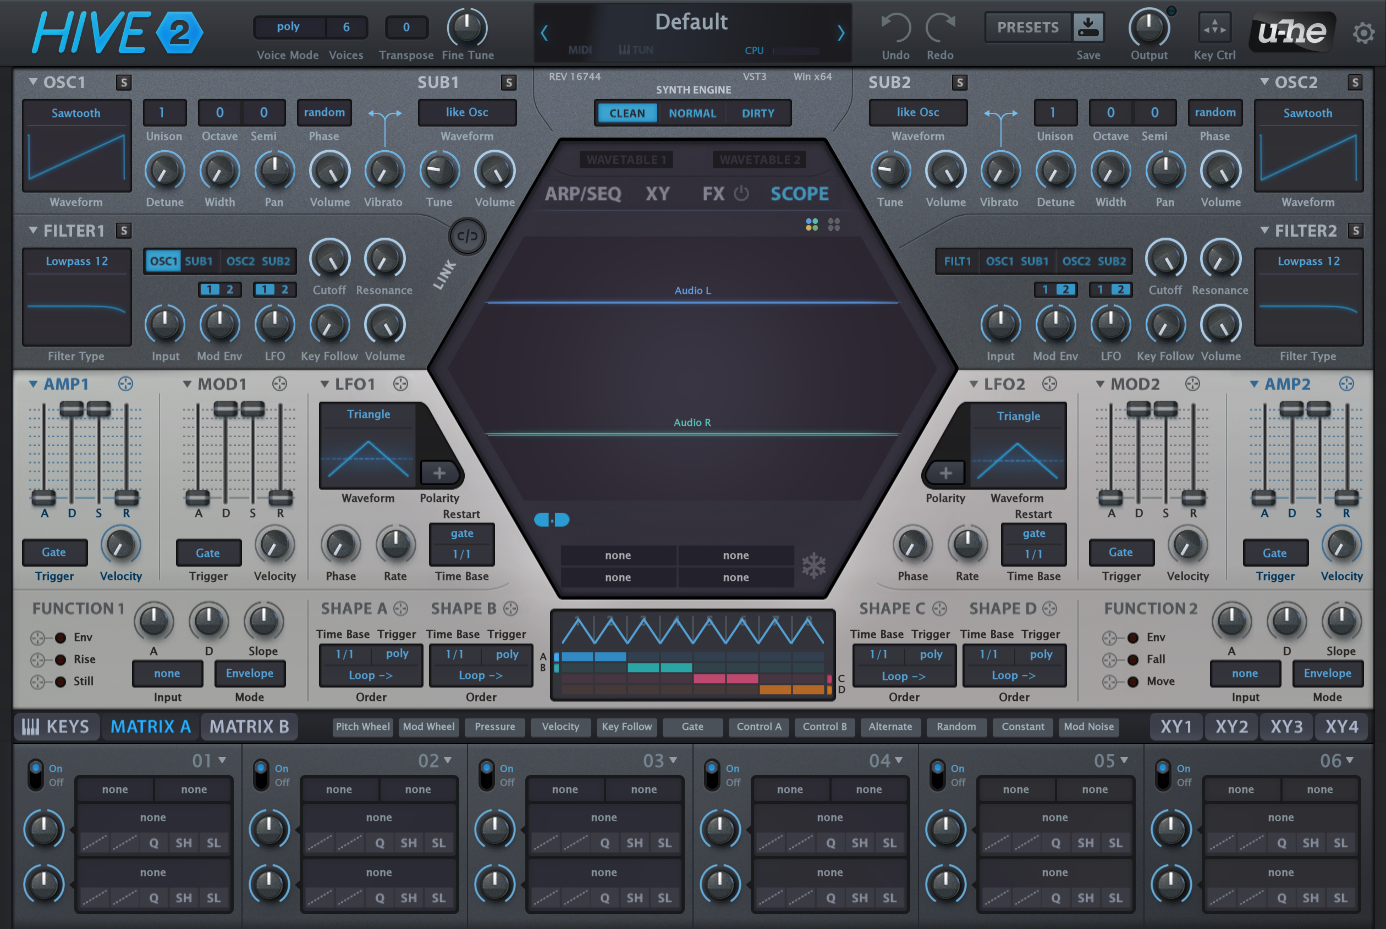Click the filter LINK c/> icon

(467, 237)
